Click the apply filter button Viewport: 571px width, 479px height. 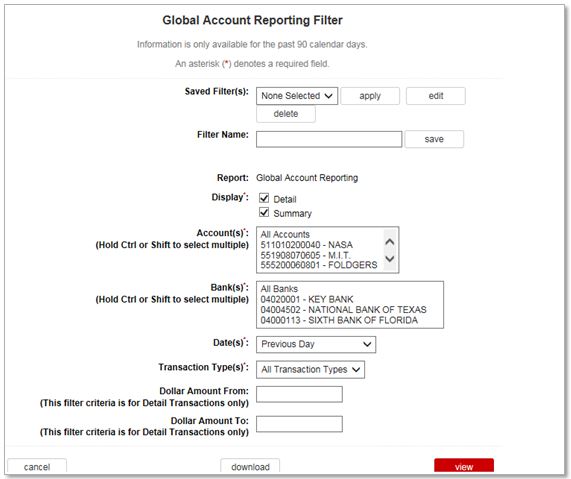point(370,96)
